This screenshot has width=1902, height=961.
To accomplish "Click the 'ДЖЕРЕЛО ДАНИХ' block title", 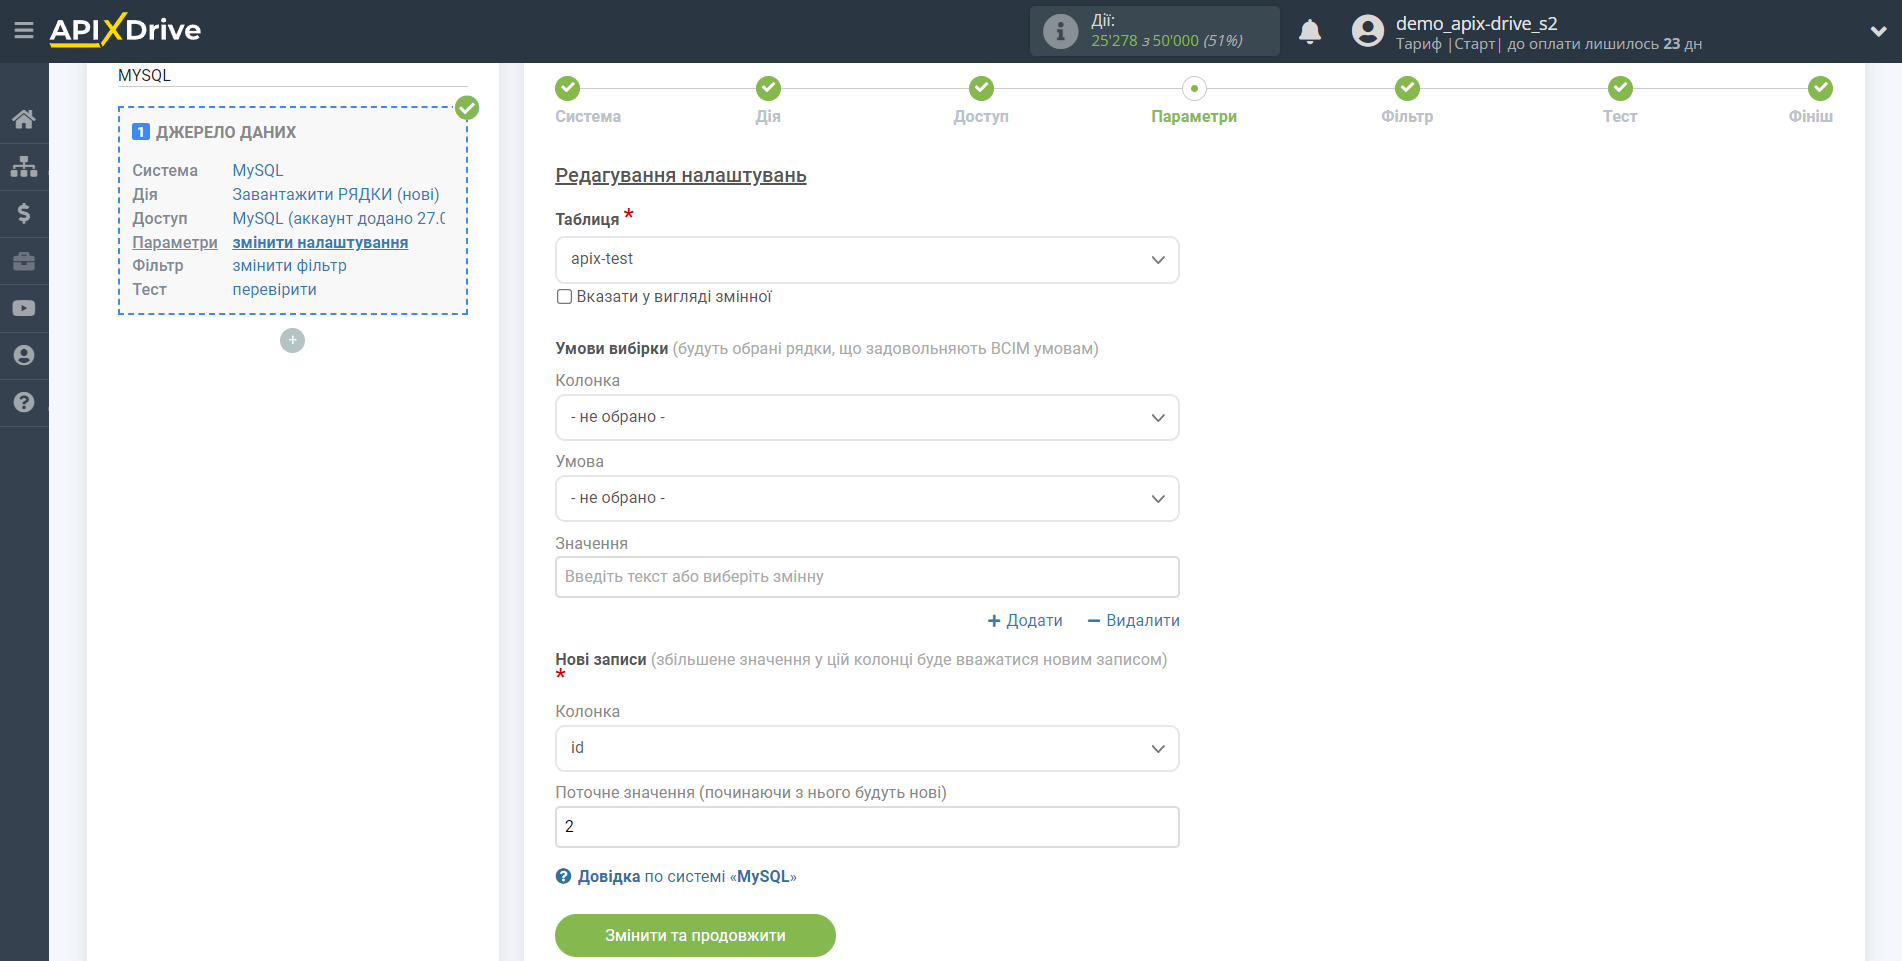I will (x=226, y=132).
